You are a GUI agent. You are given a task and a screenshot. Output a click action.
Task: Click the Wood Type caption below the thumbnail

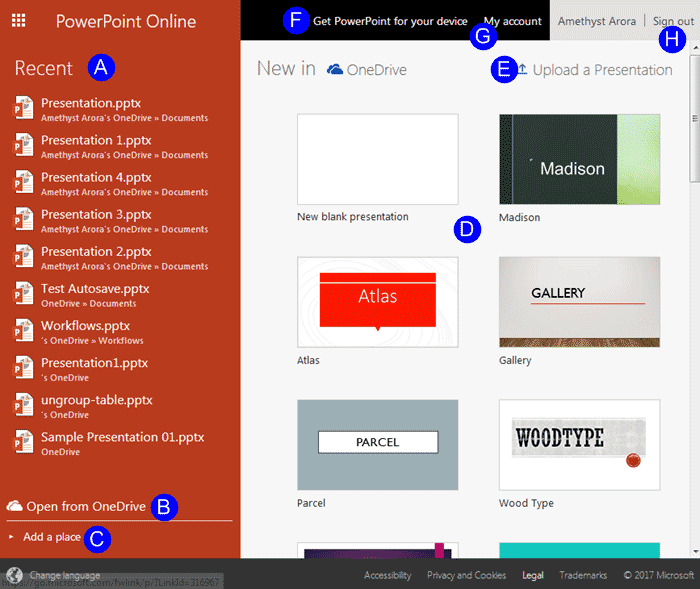coord(526,503)
